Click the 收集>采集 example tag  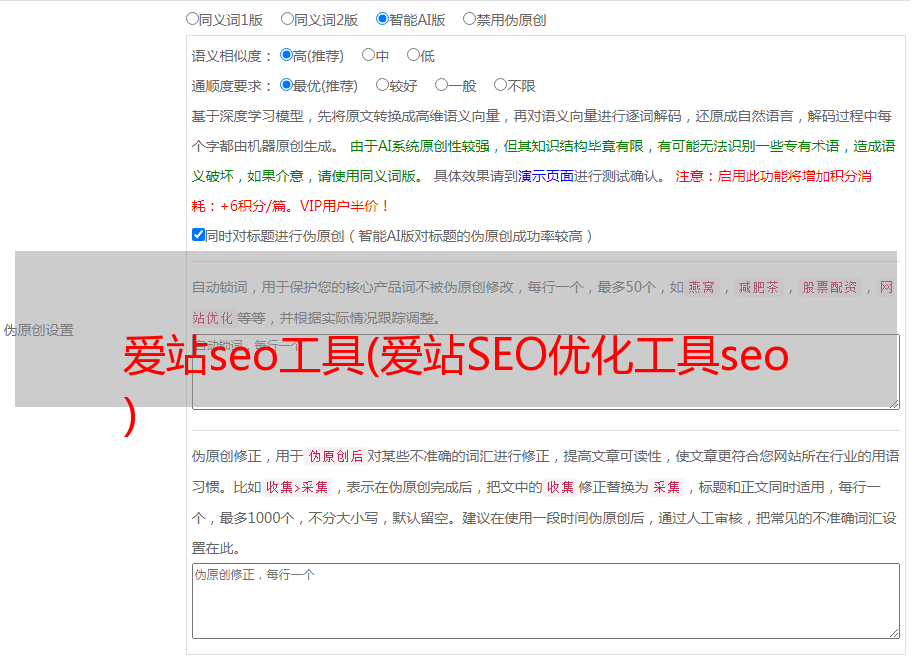pos(297,487)
